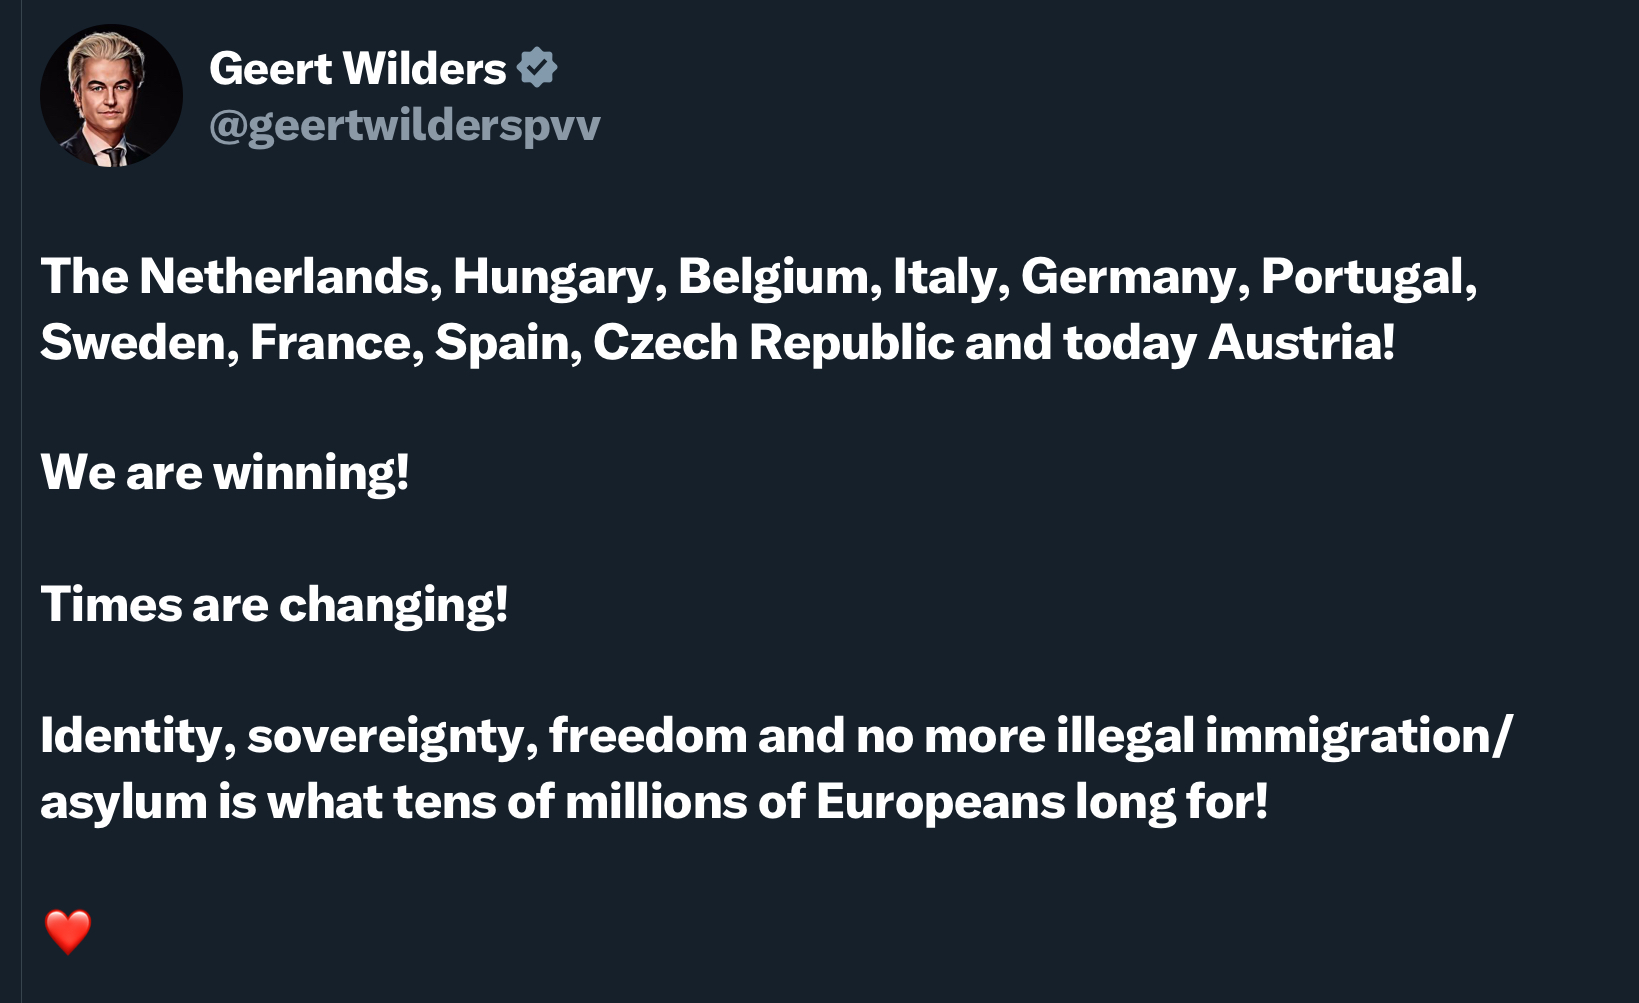Open Geert Wilders' profile picture

pyautogui.click(x=111, y=96)
